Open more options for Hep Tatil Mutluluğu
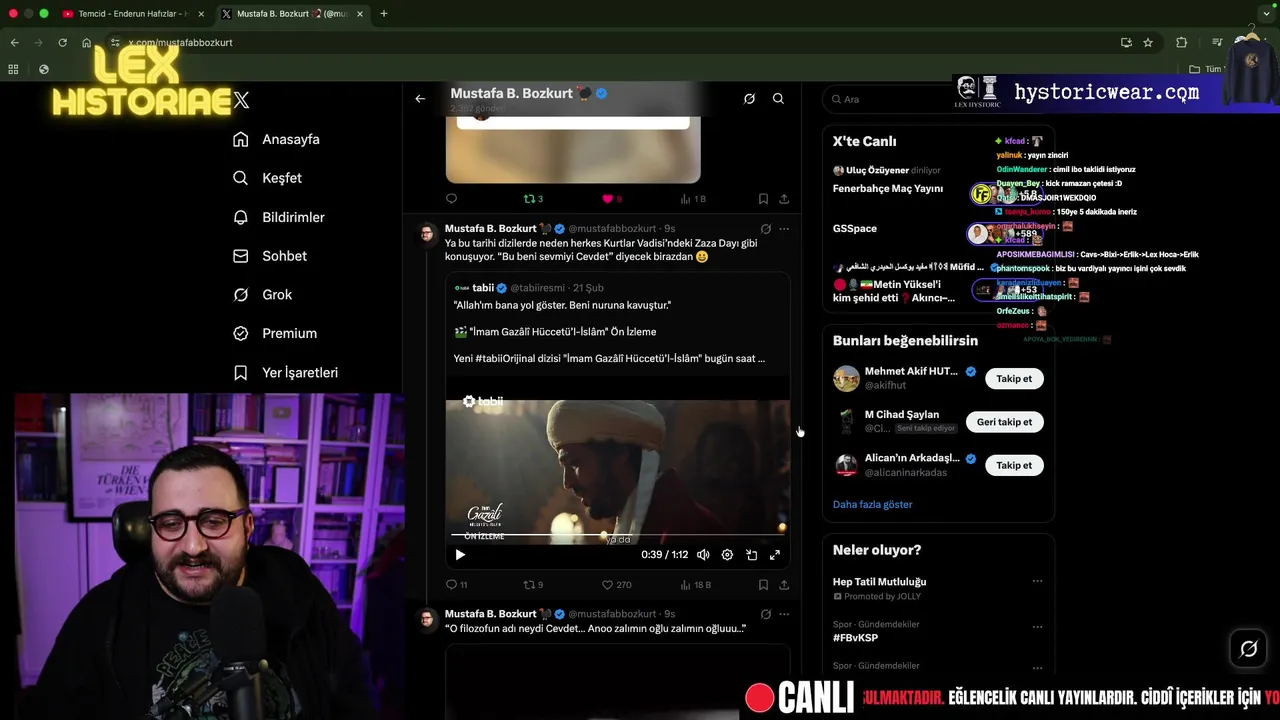This screenshot has height=720, width=1280. coord(1037,581)
